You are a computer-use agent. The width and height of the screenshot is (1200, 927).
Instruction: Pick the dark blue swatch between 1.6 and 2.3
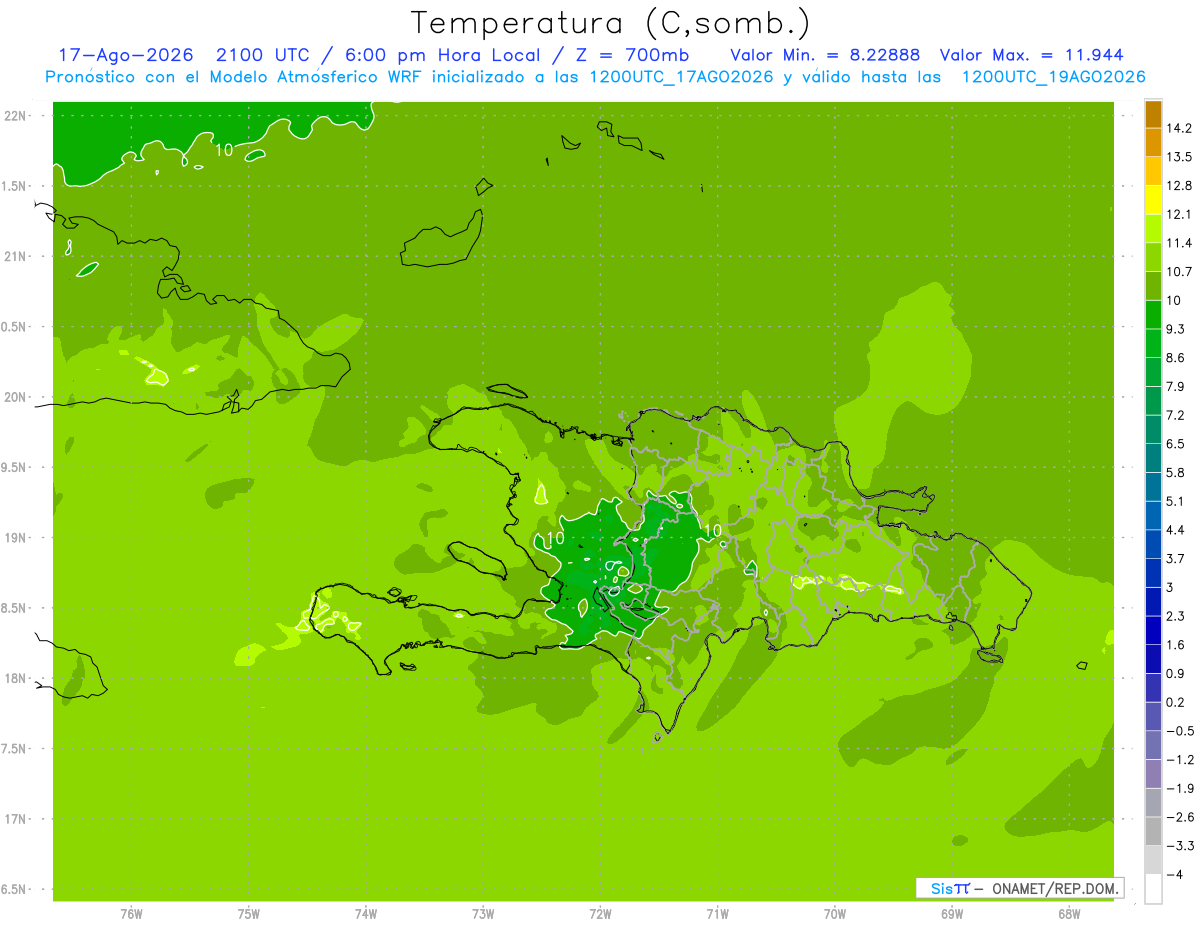pos(1153,630)
